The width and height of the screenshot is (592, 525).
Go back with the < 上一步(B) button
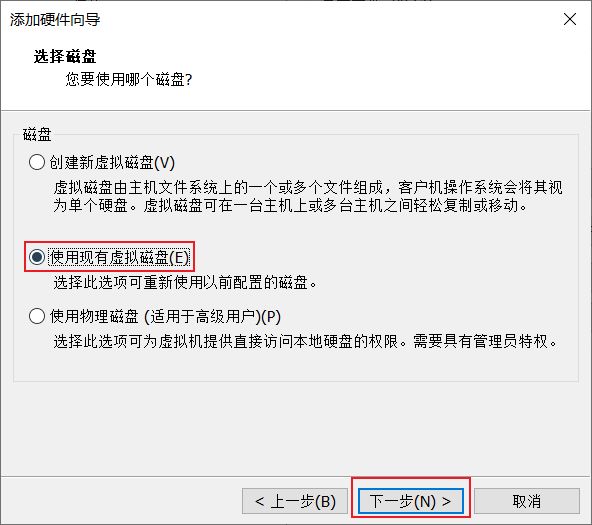pos(295,501)
